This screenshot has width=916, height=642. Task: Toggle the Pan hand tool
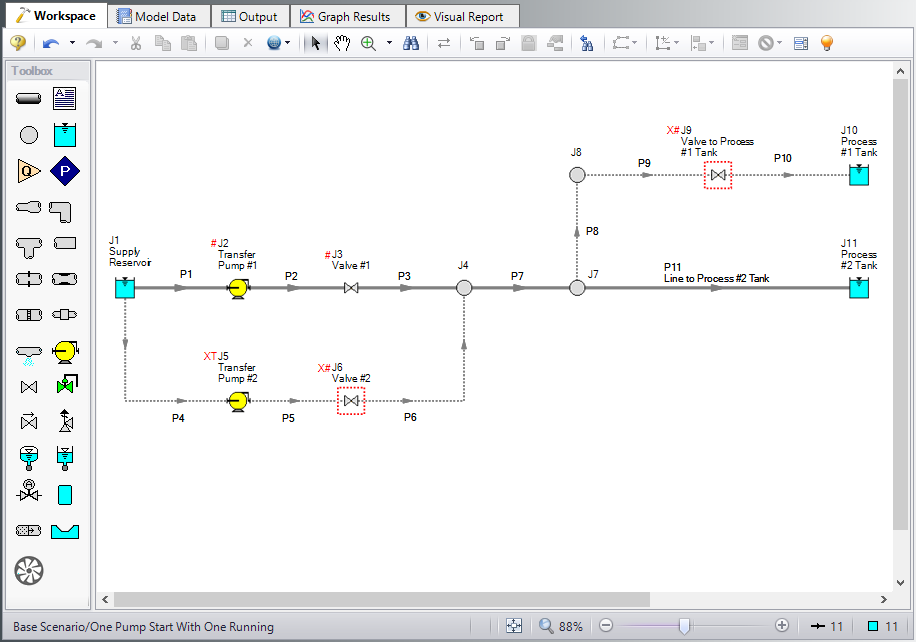pos(342,43)
